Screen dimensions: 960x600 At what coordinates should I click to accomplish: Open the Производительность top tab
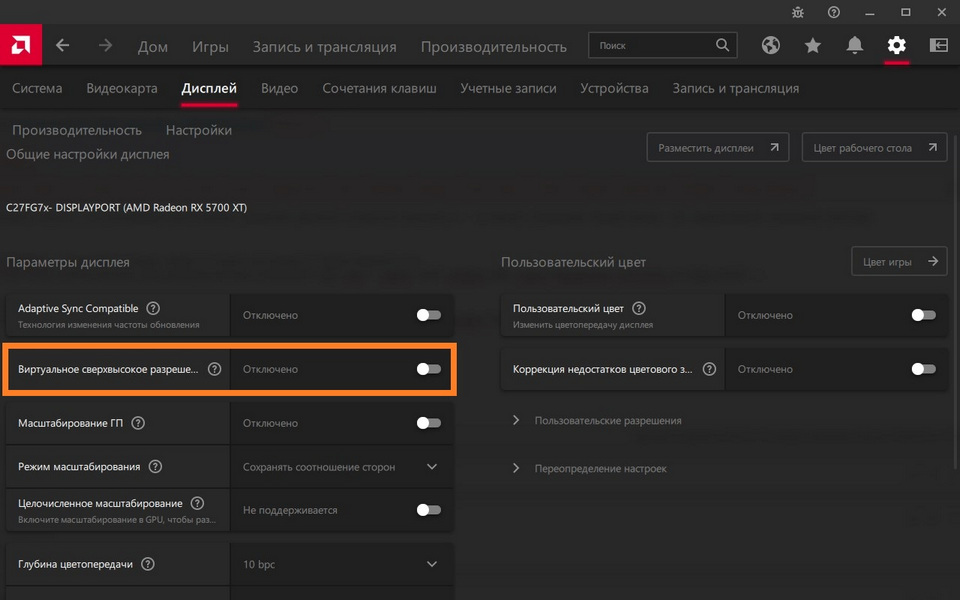(x=493, y=47)
